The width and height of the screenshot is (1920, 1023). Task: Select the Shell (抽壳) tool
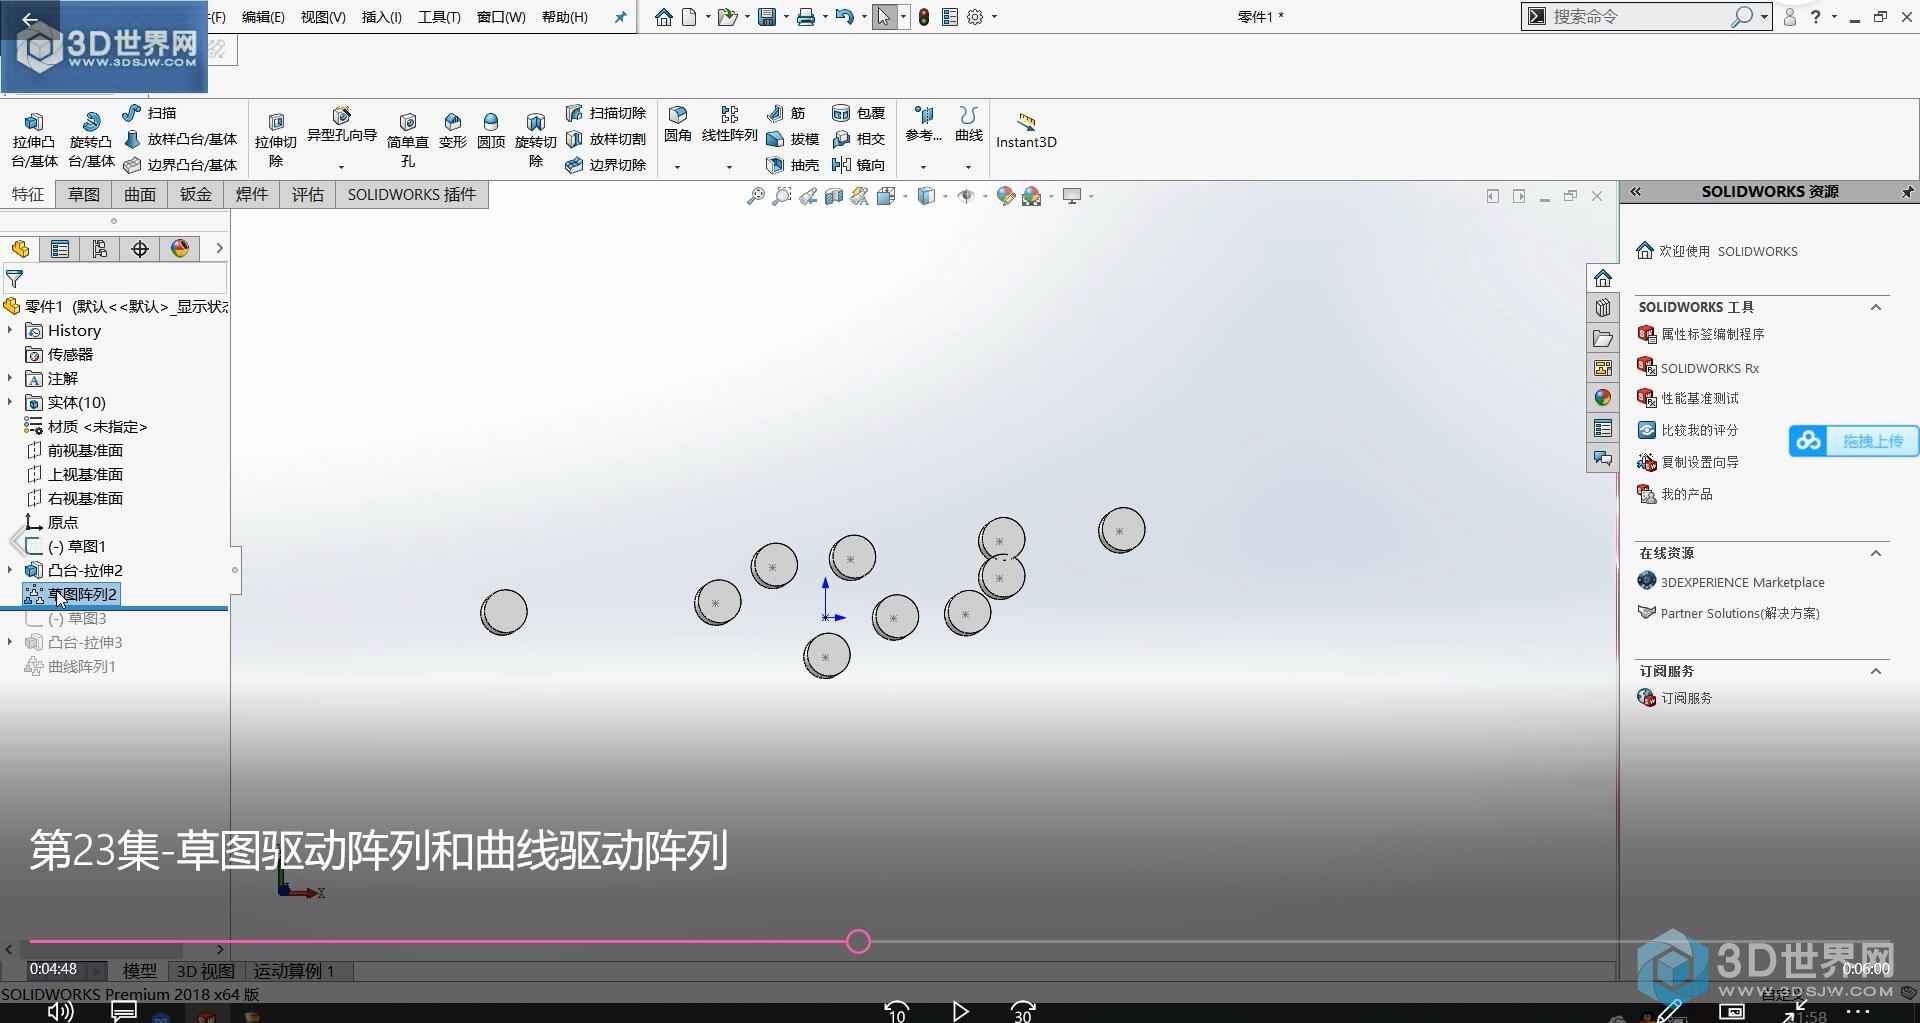[793, 165]
